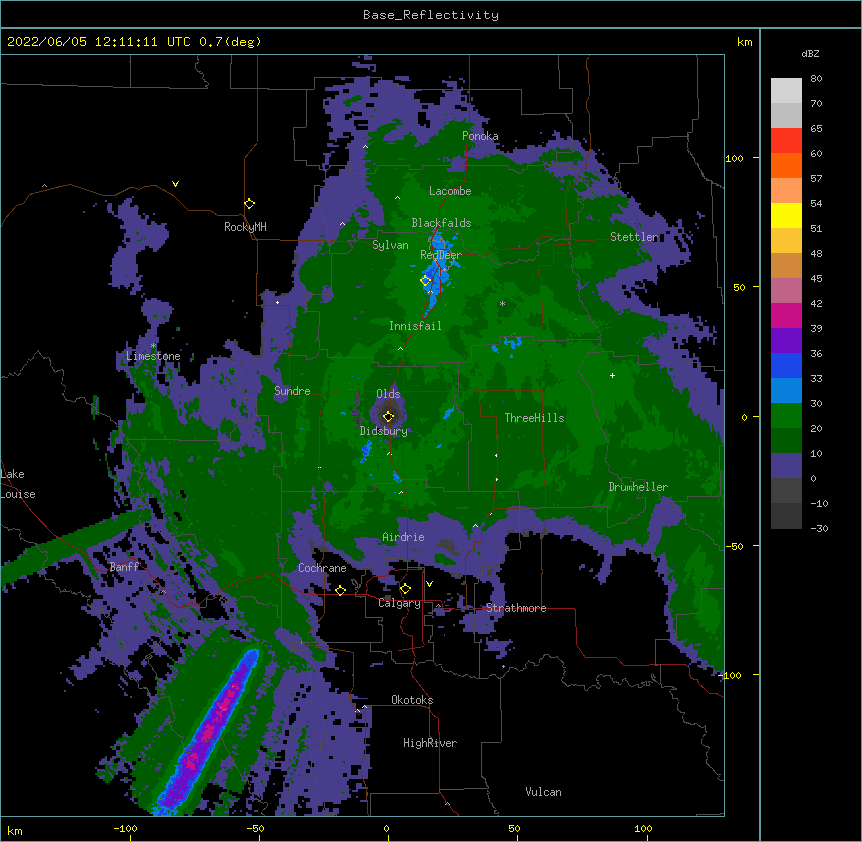Select the Didsbury label

point(384,431)
